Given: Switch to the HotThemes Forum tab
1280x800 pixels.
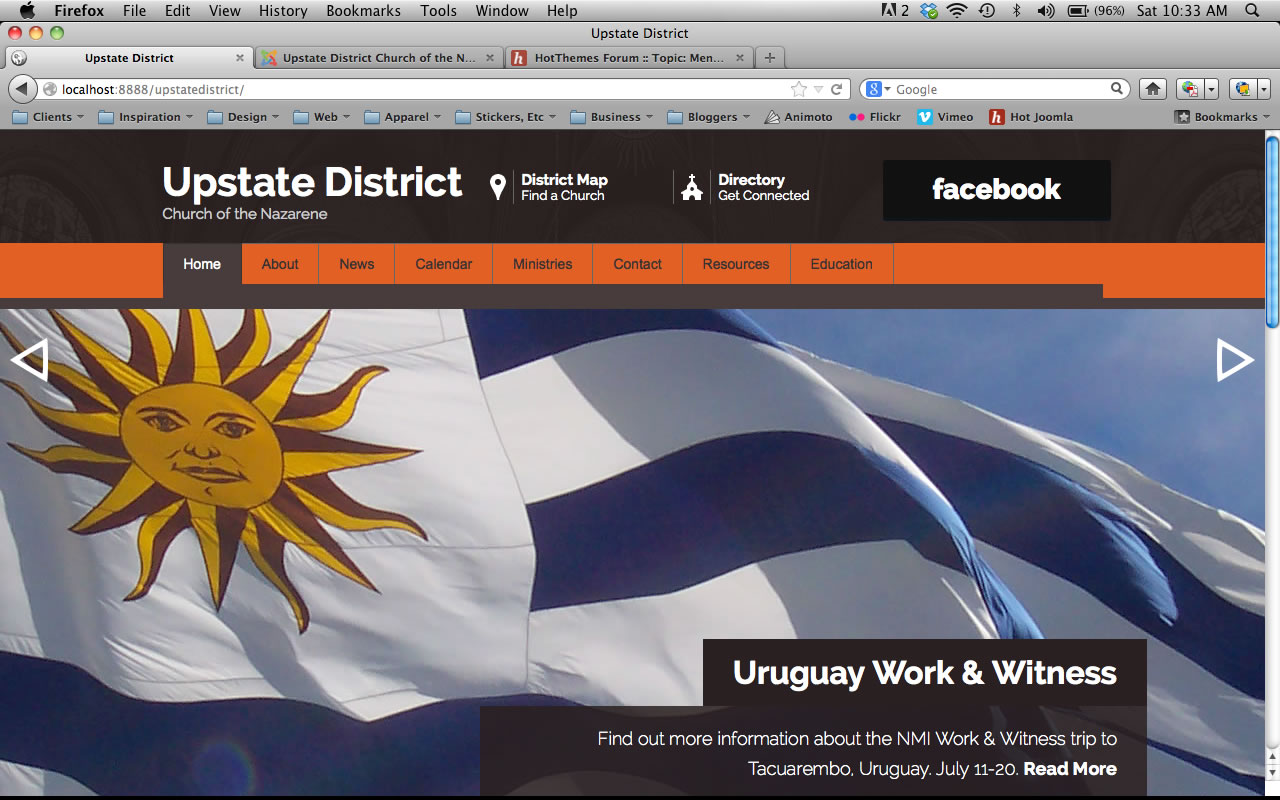Looking at the screenshot, I should tap(629, 58).
